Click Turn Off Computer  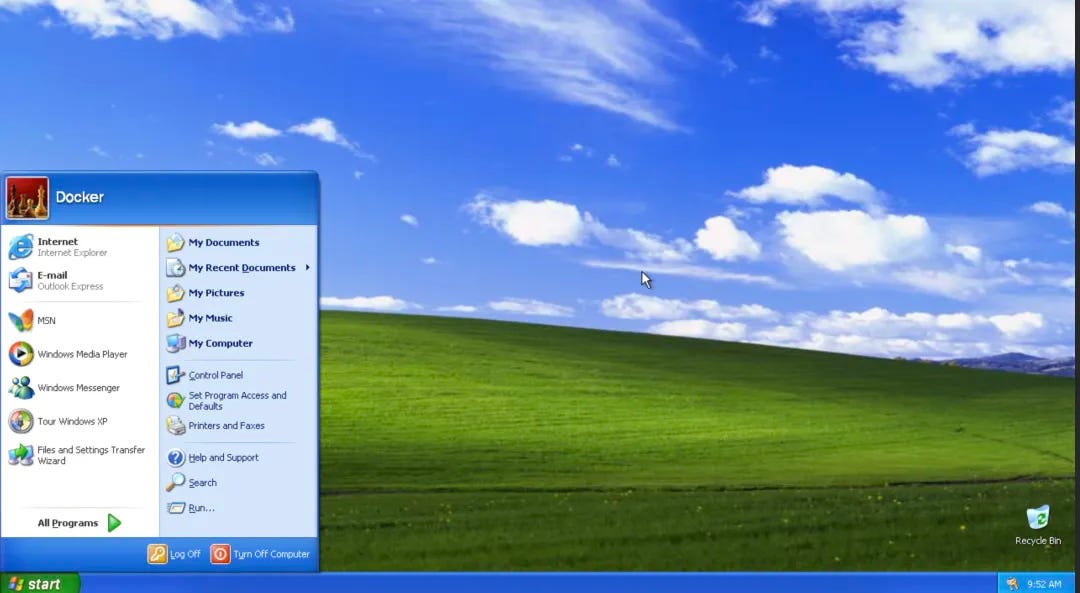coord(263,554)
